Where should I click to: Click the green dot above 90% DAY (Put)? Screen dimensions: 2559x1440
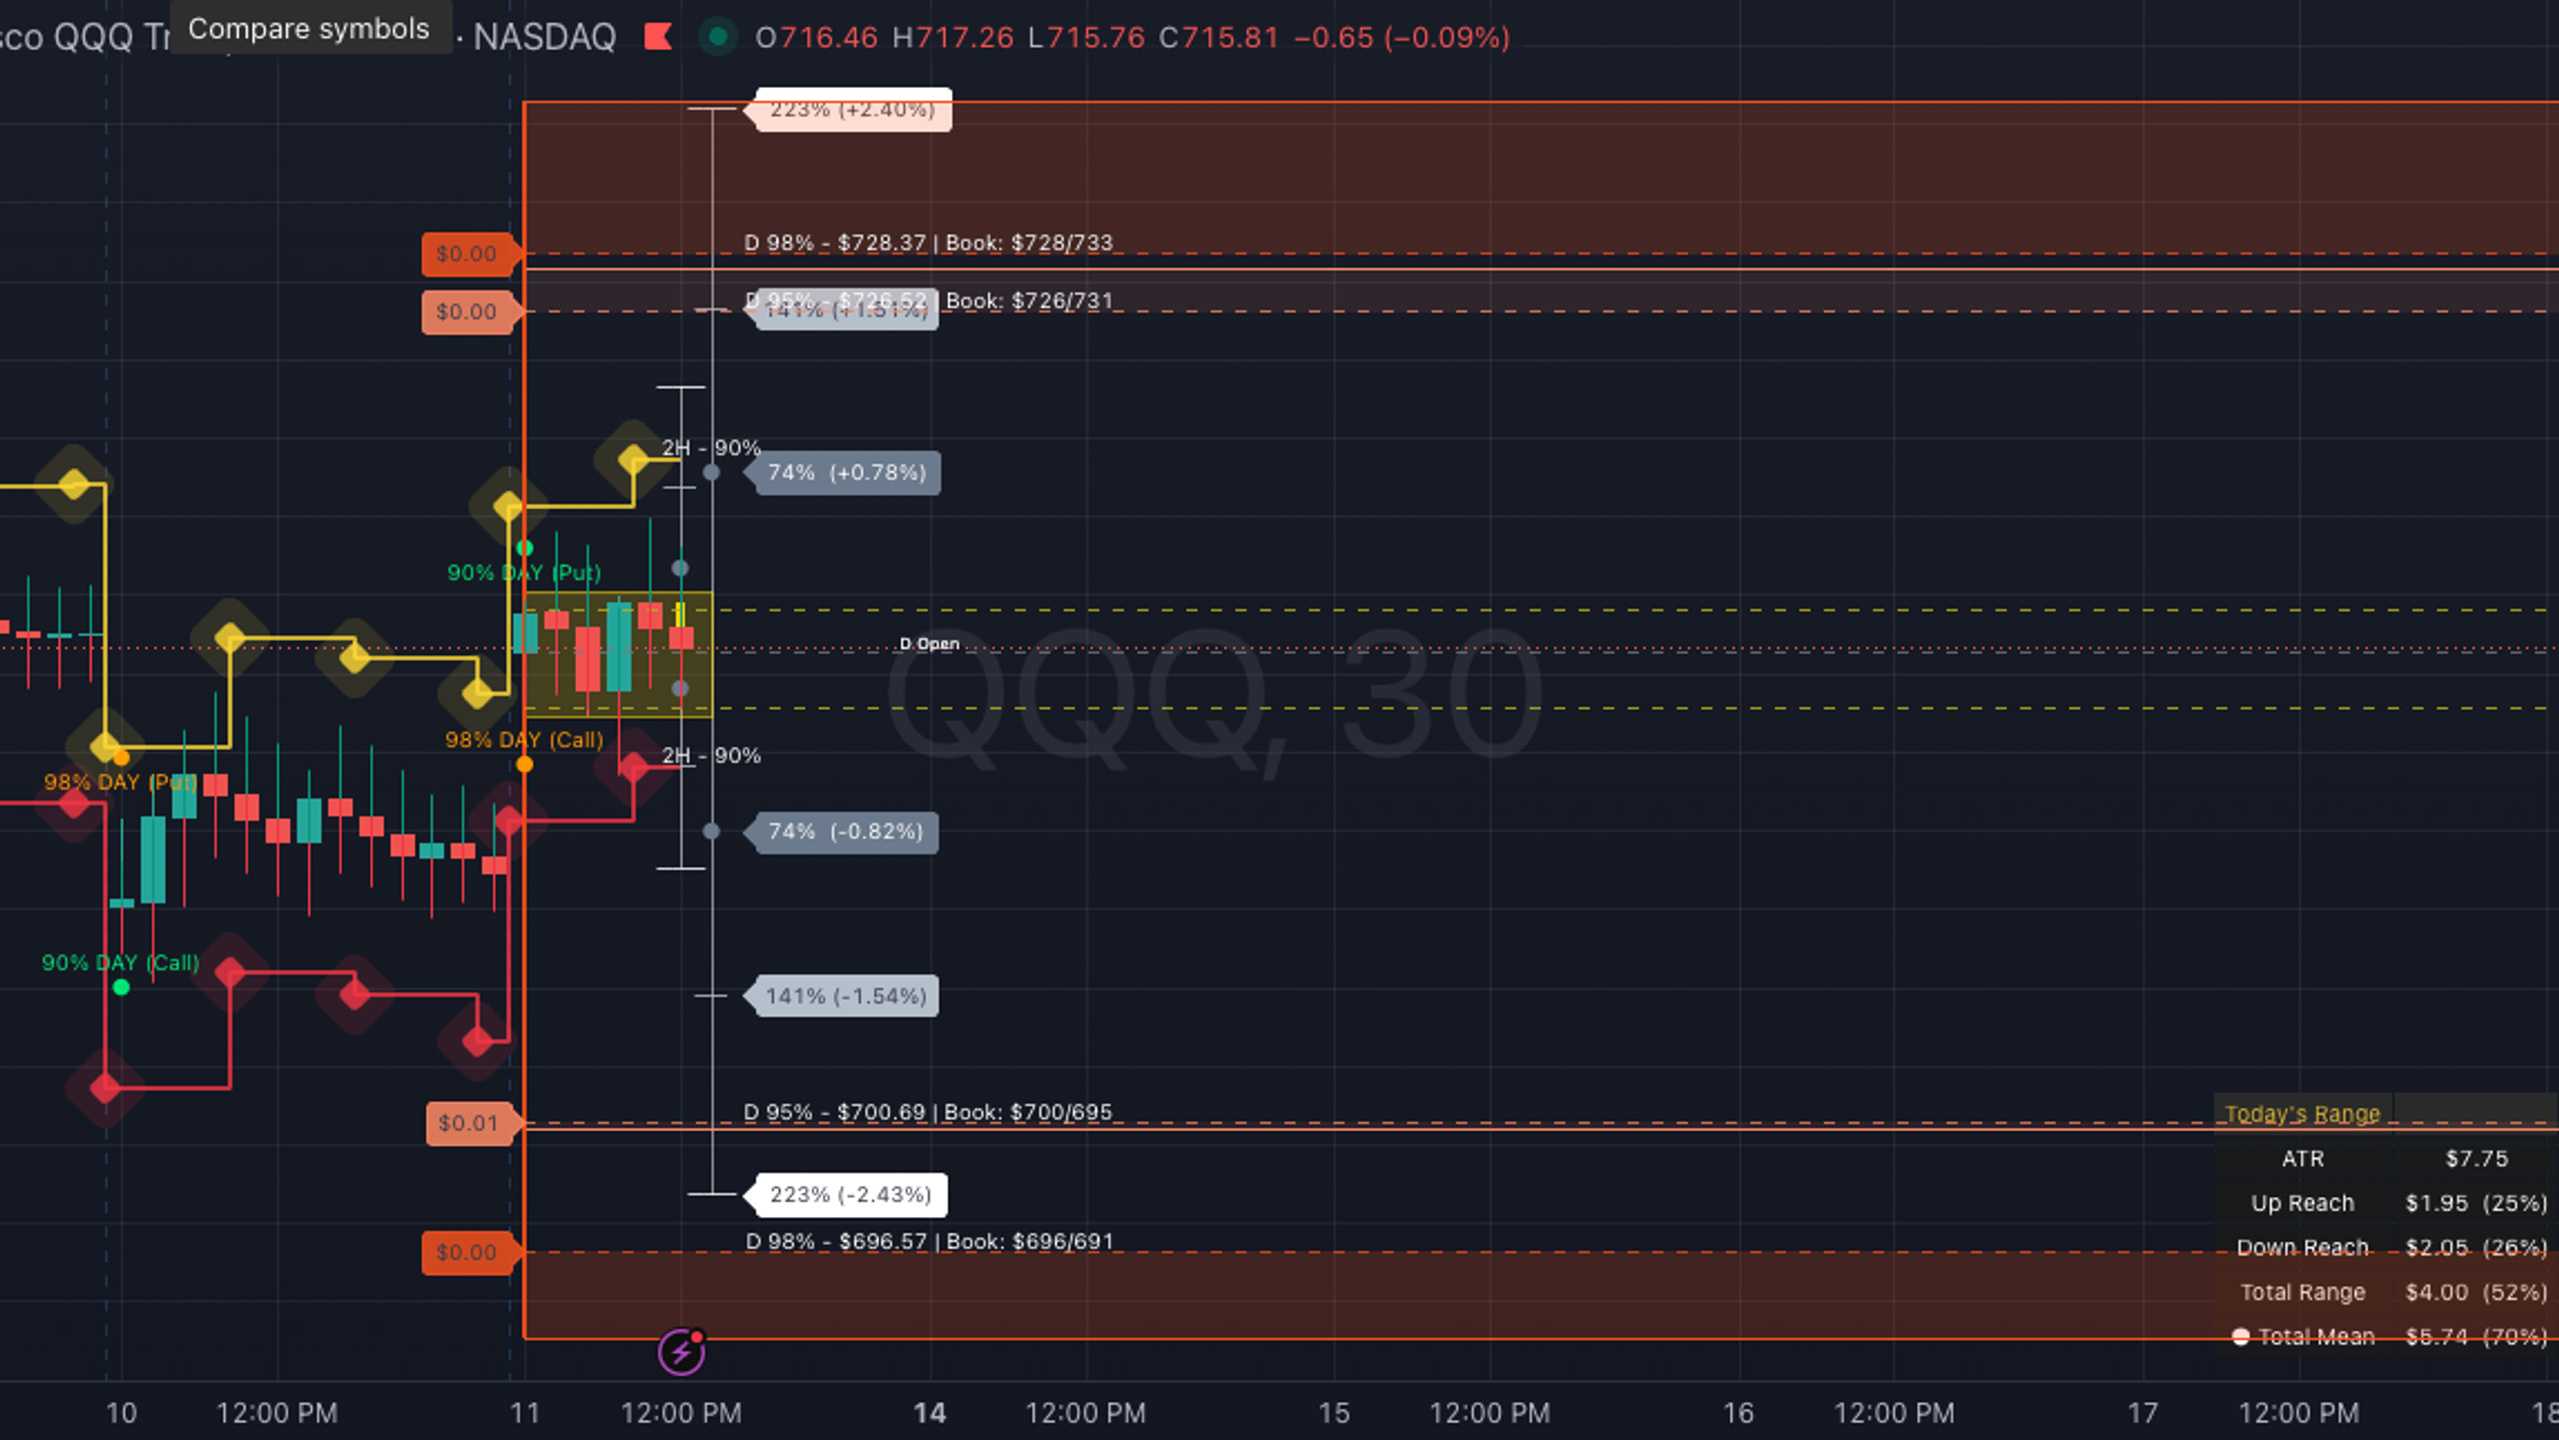[x=524, y=548]
